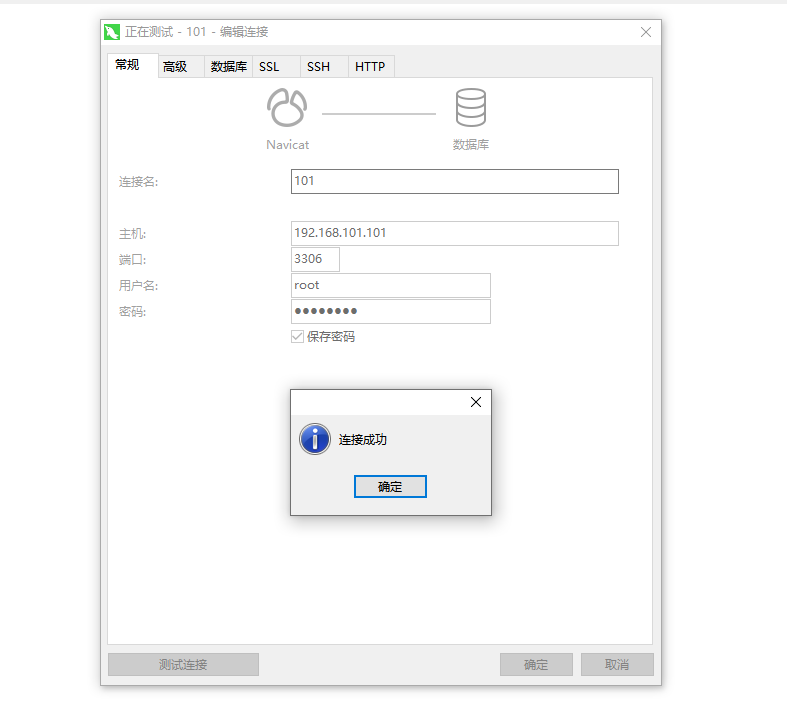Click the 主机: label

click(133, 234)
